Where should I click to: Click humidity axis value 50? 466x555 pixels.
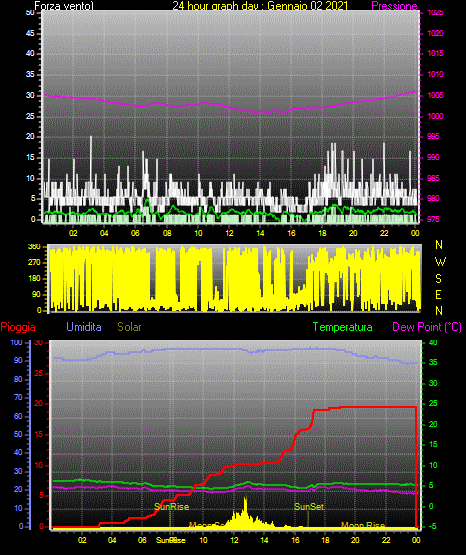pos(18,434)
